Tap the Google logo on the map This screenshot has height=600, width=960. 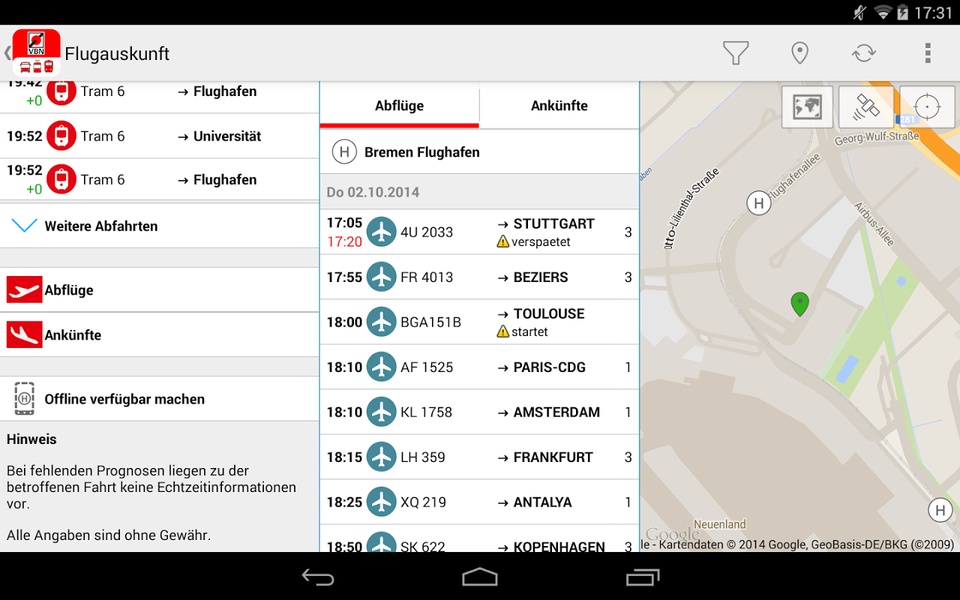pyautogui.click(x=672, y=534)
